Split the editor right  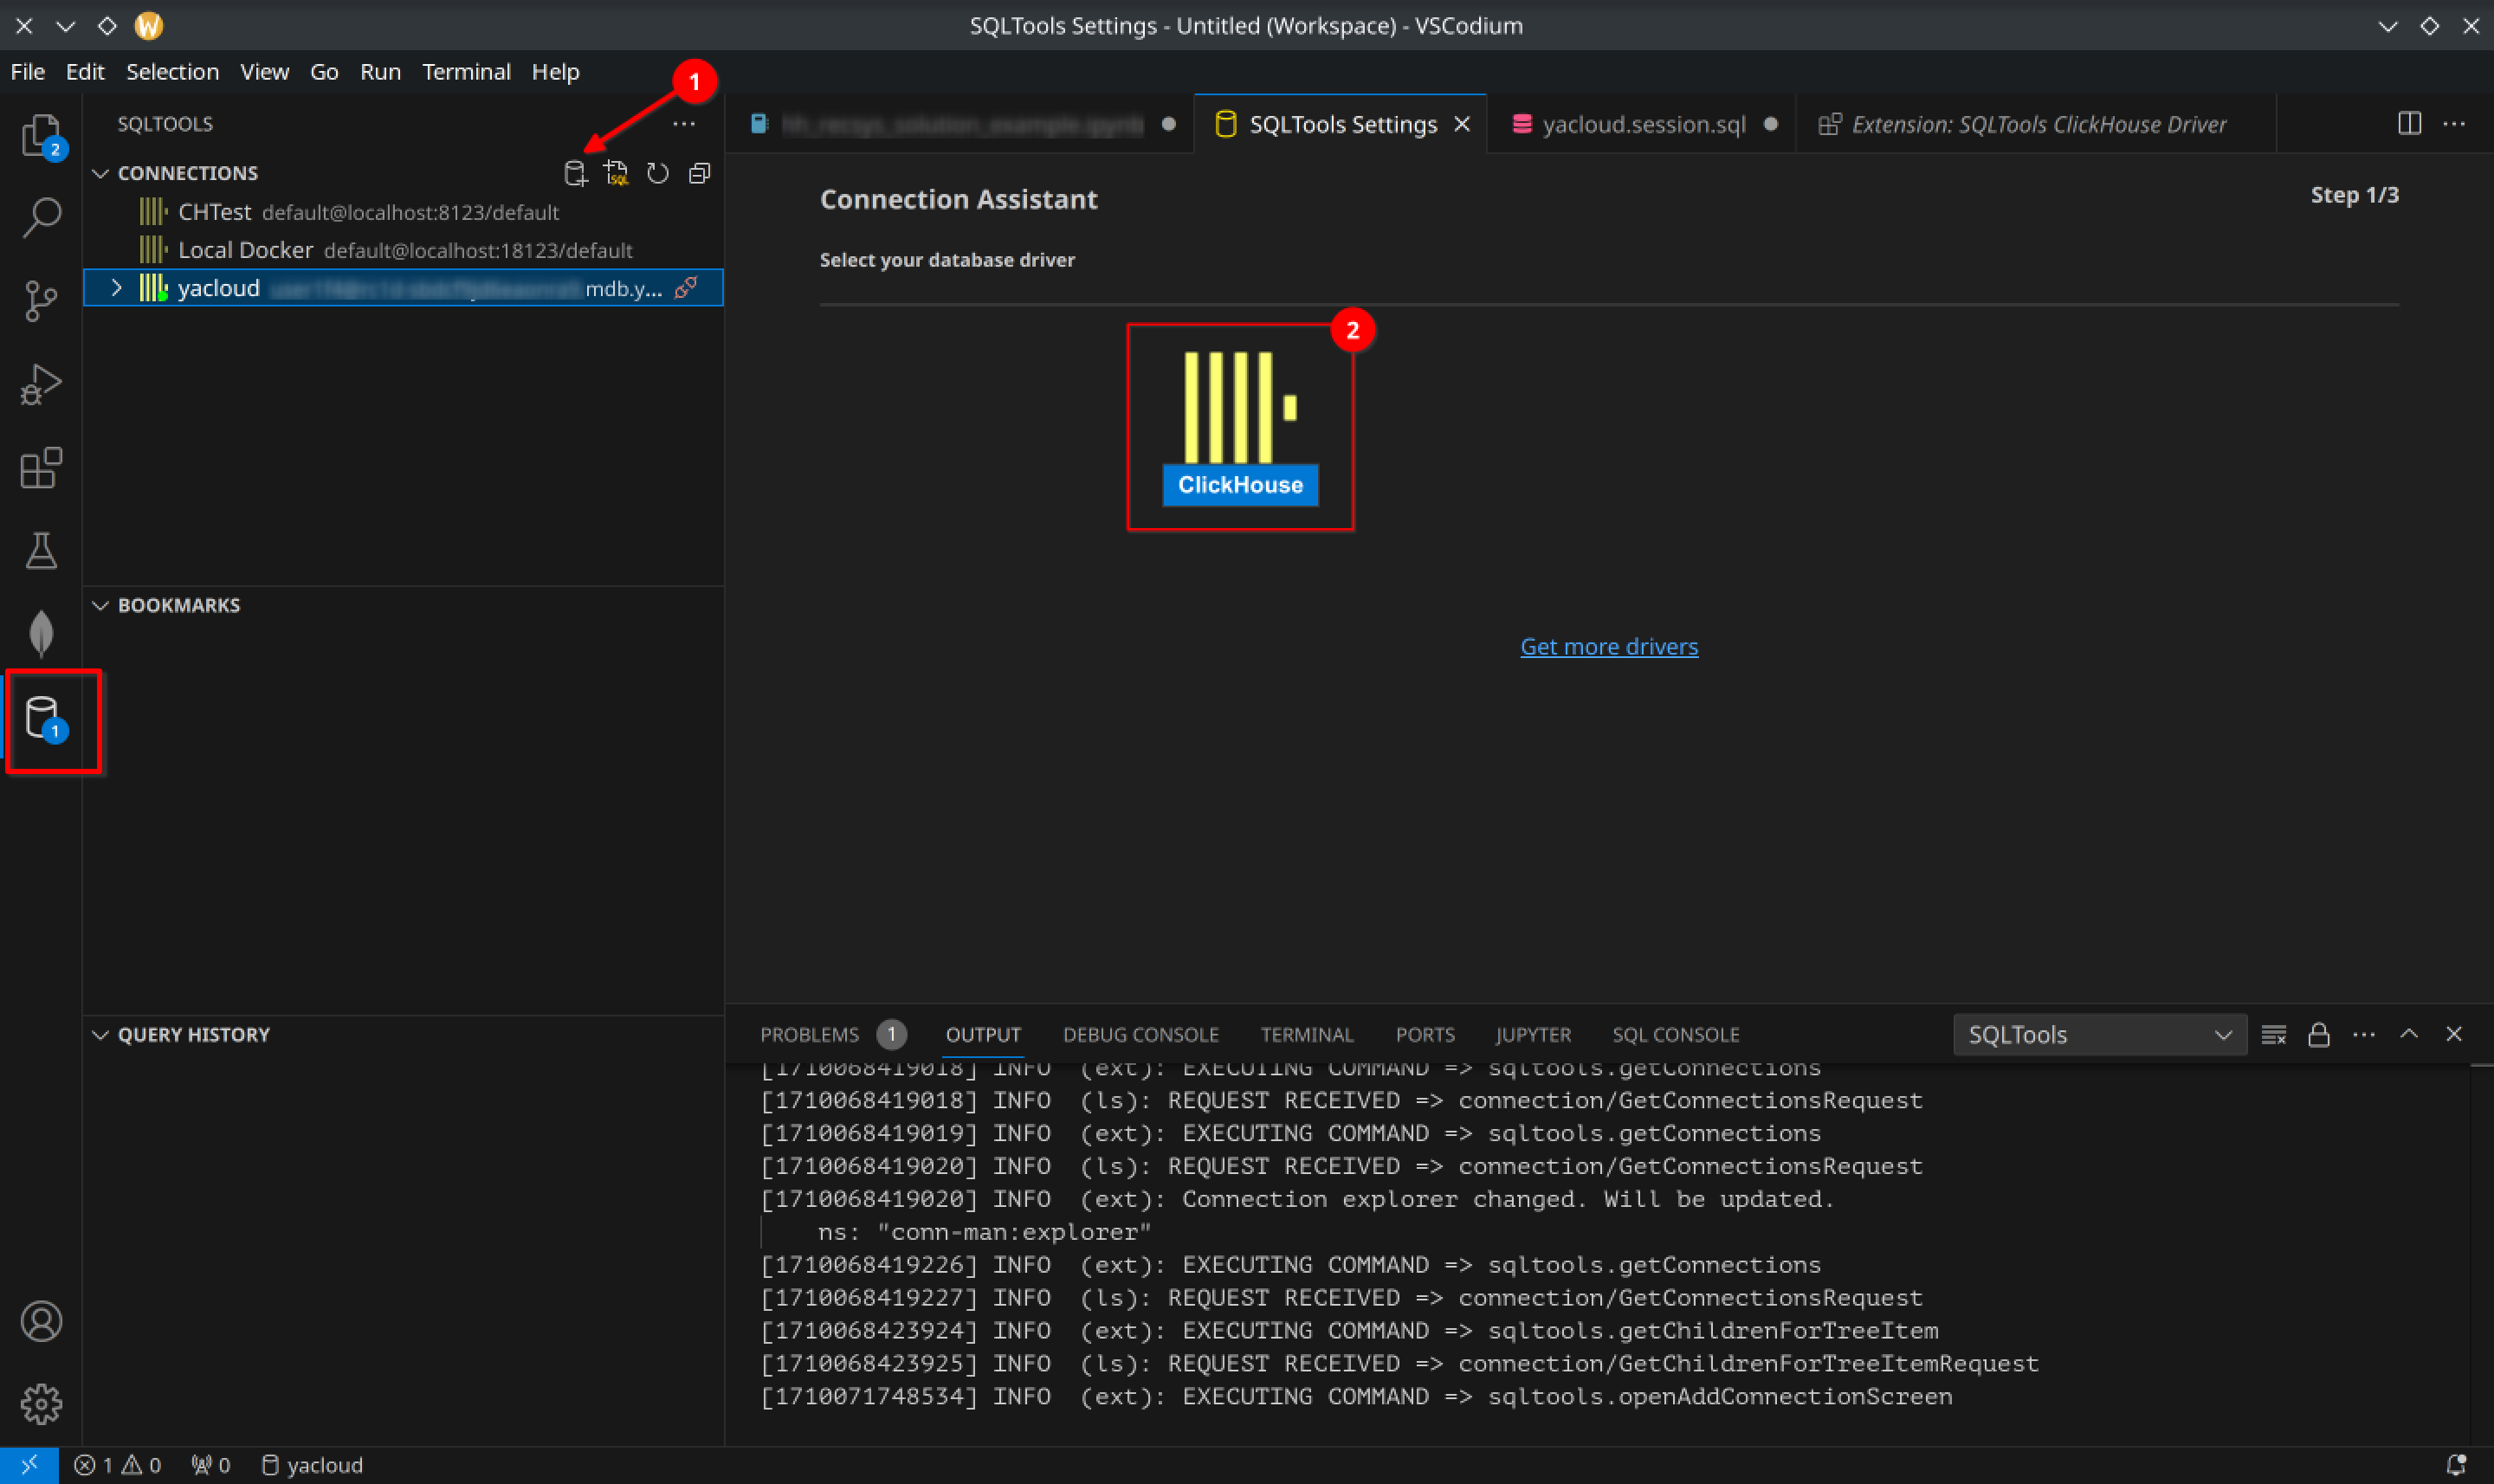coord(2409,124)
